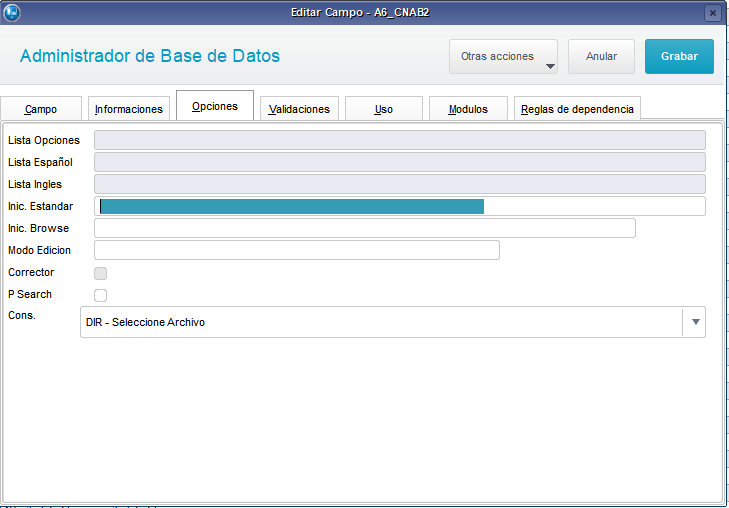Save changes with the Grabar button
The width and height of the screenshot is (729, 508).
[679, 57]
